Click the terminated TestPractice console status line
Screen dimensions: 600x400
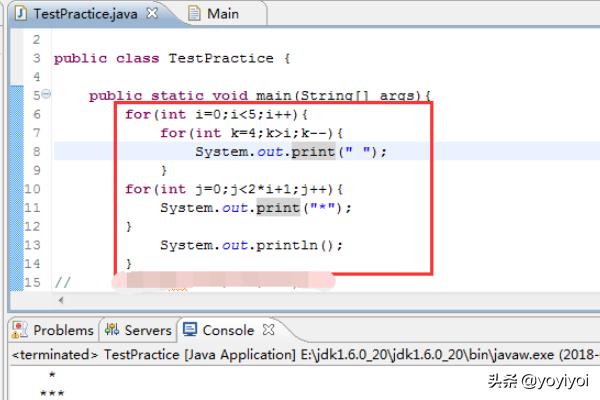point(305,354)
